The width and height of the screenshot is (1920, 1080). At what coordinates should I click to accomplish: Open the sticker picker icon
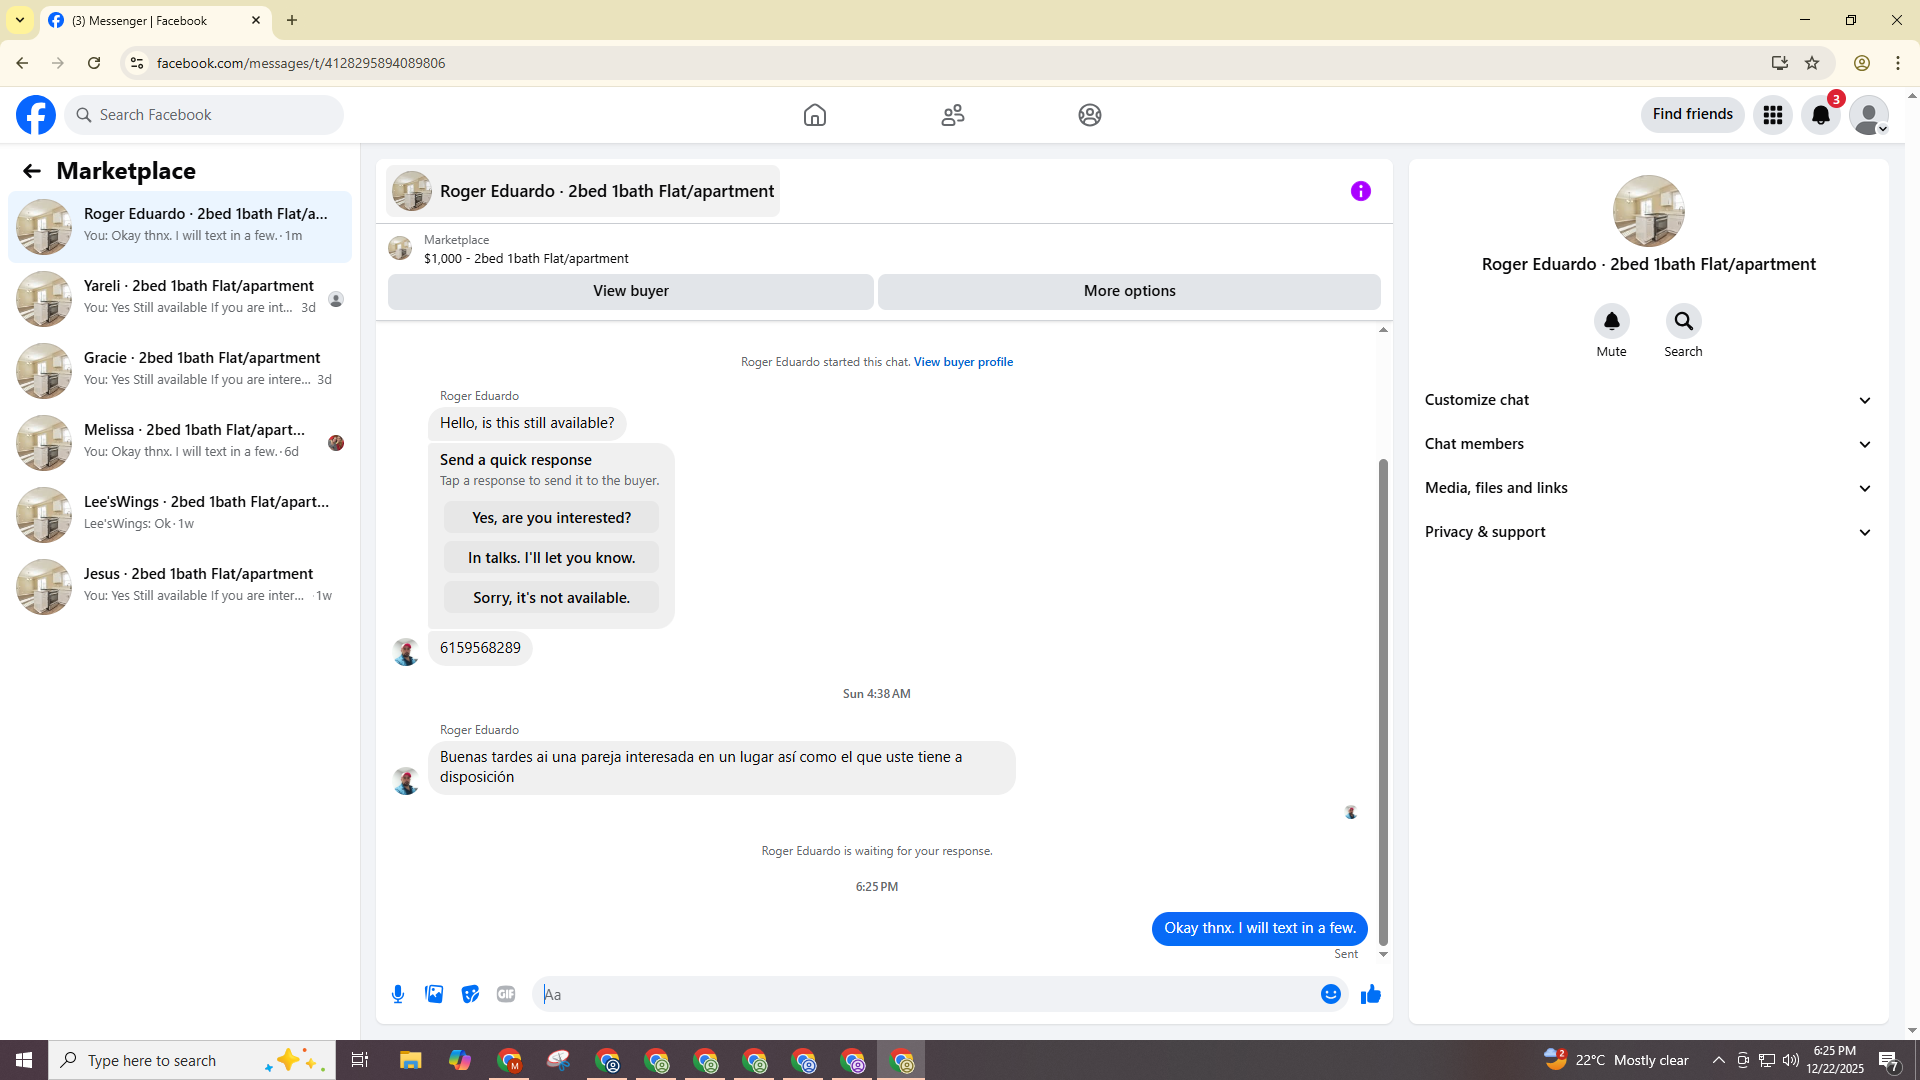[470, 994]
